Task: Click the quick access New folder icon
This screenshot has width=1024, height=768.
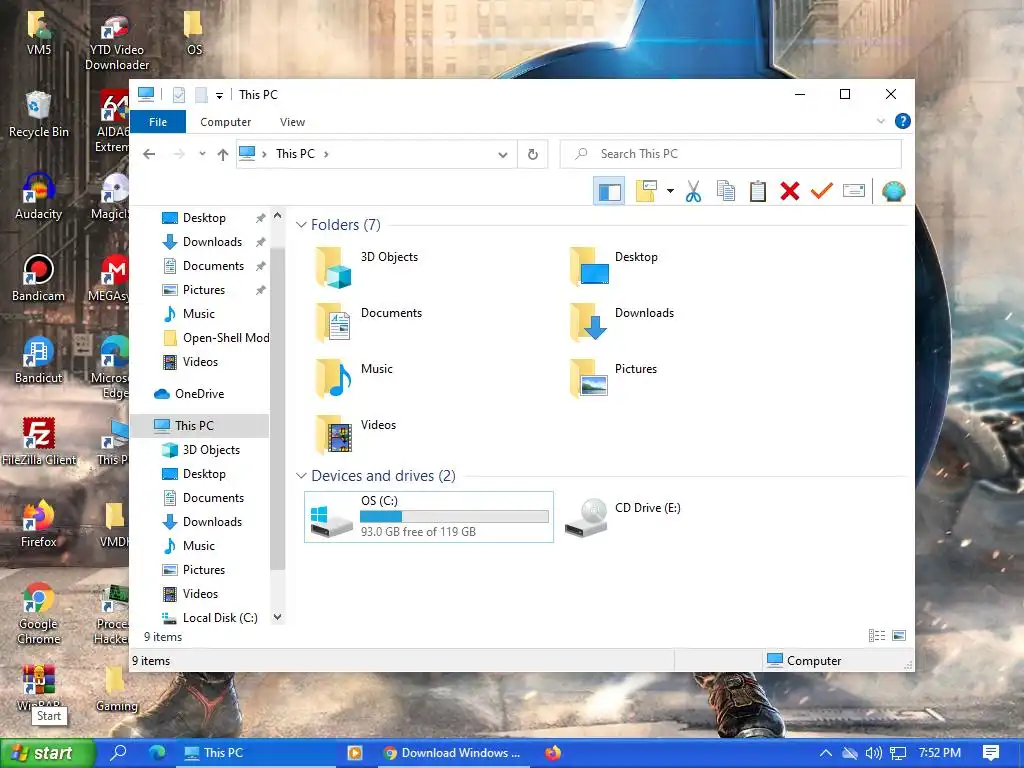Action: coord(201,95)
